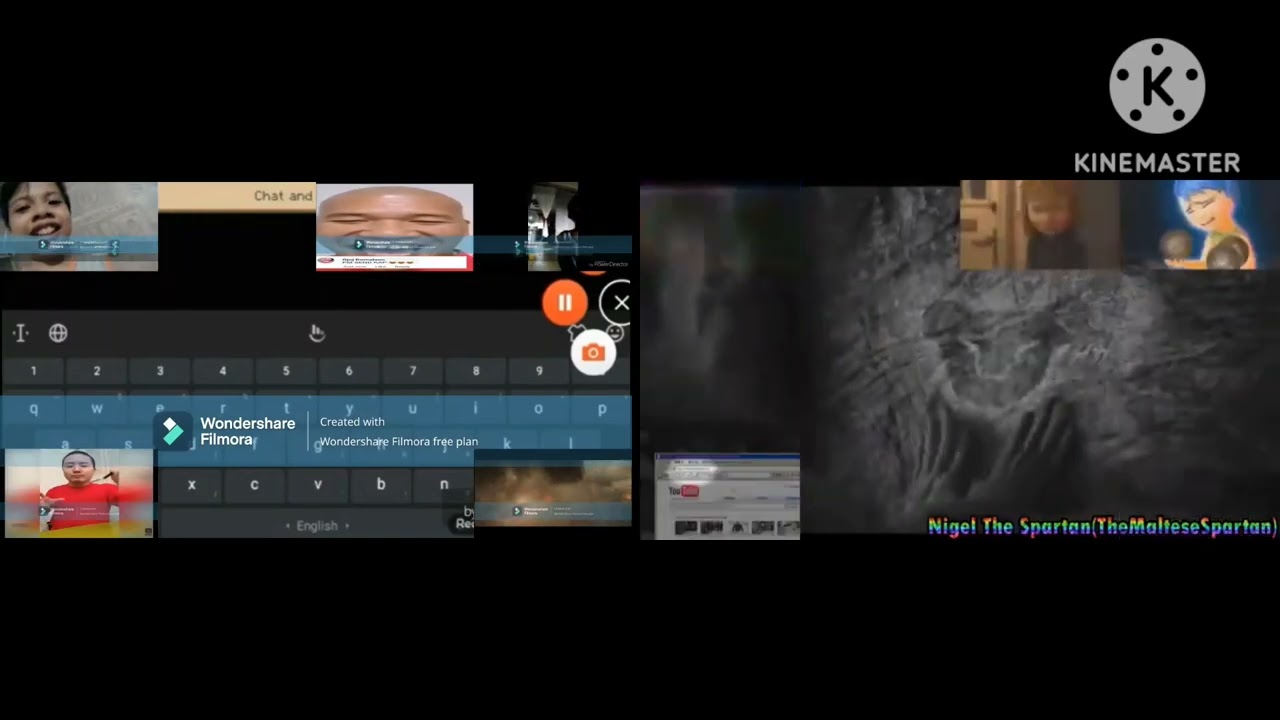This screenshot has height=720, width=1280.
Task: Click the 'Chat and' banner text
Action: tap(283, 196)
